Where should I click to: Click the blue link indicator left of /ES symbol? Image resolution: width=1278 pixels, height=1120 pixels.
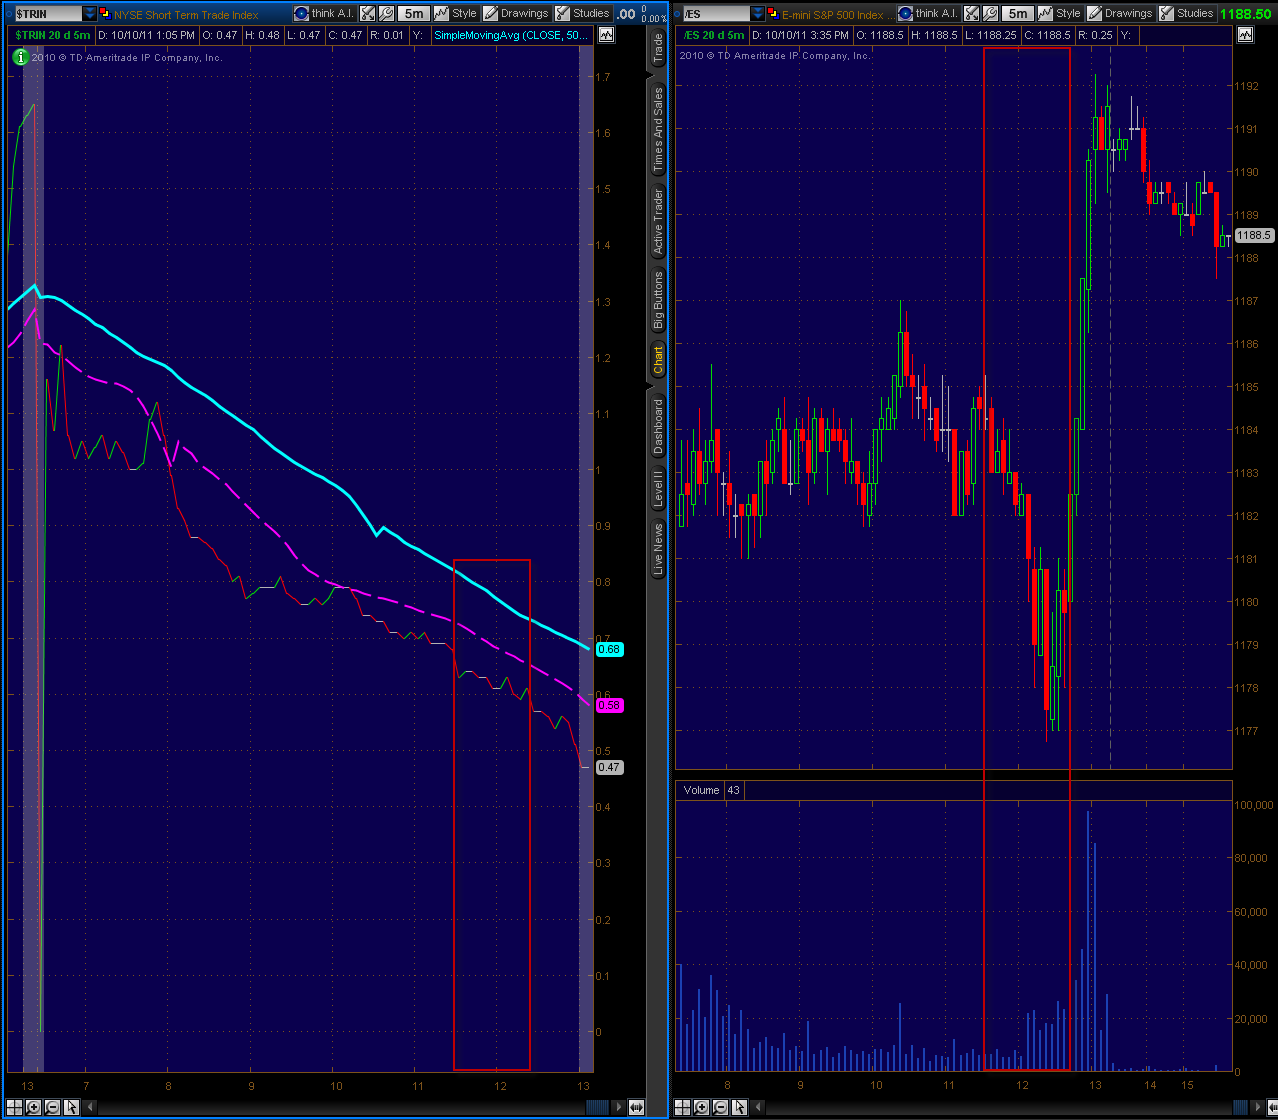tap(677, 14)
